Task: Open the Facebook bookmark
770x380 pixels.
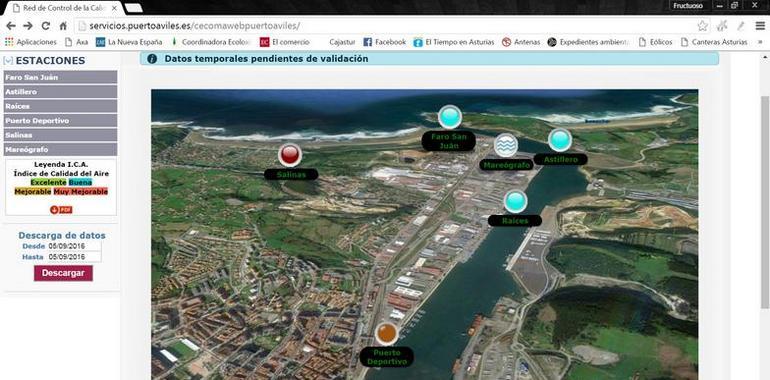Action: click(x=385, y=42)
